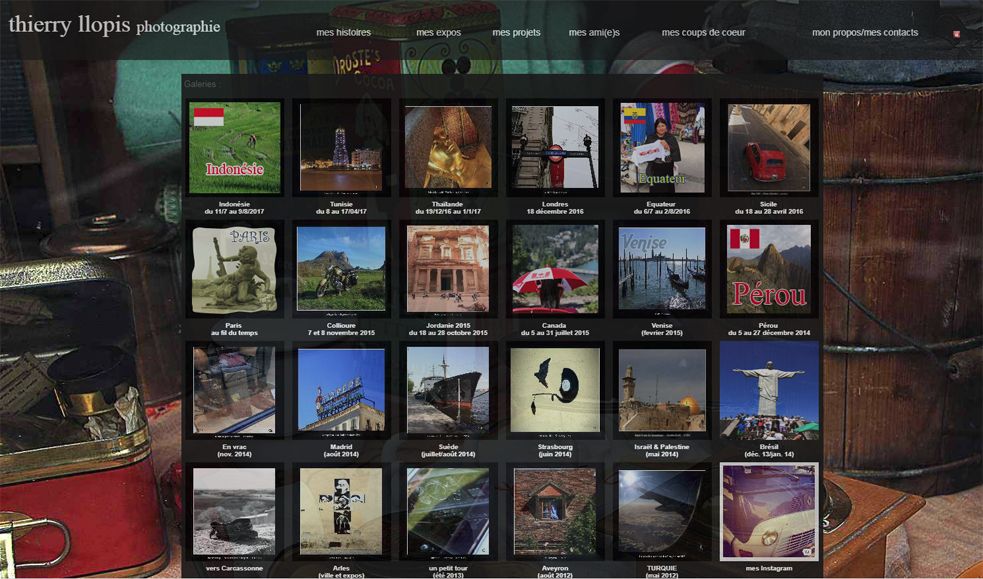Screen dimensions: 983x579
Task: Open 'mon propos/mes contacts' page
Action: coord(864,33)
